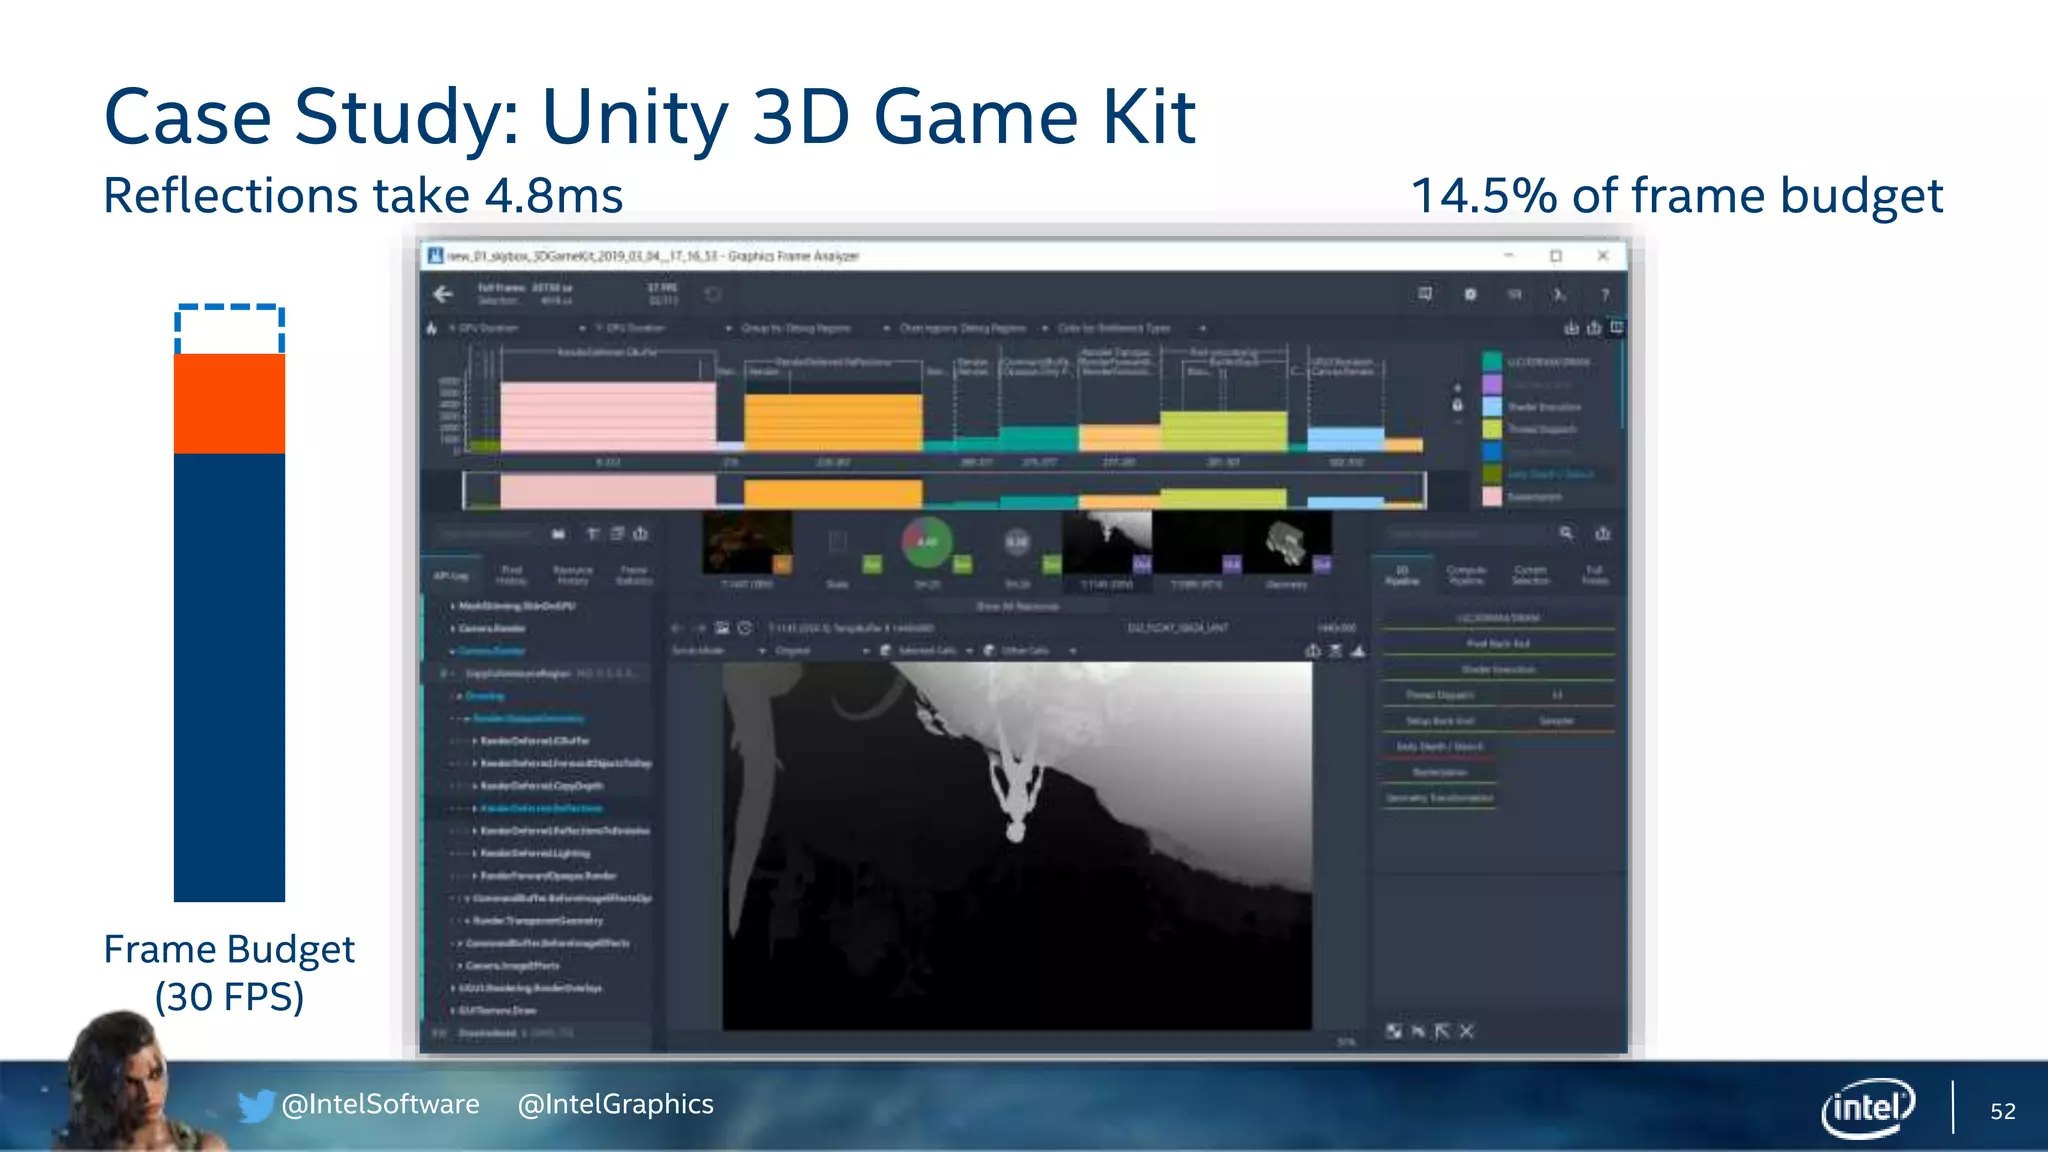
Task: Open the Selected Calls dropdown
Action: point(927,651)
